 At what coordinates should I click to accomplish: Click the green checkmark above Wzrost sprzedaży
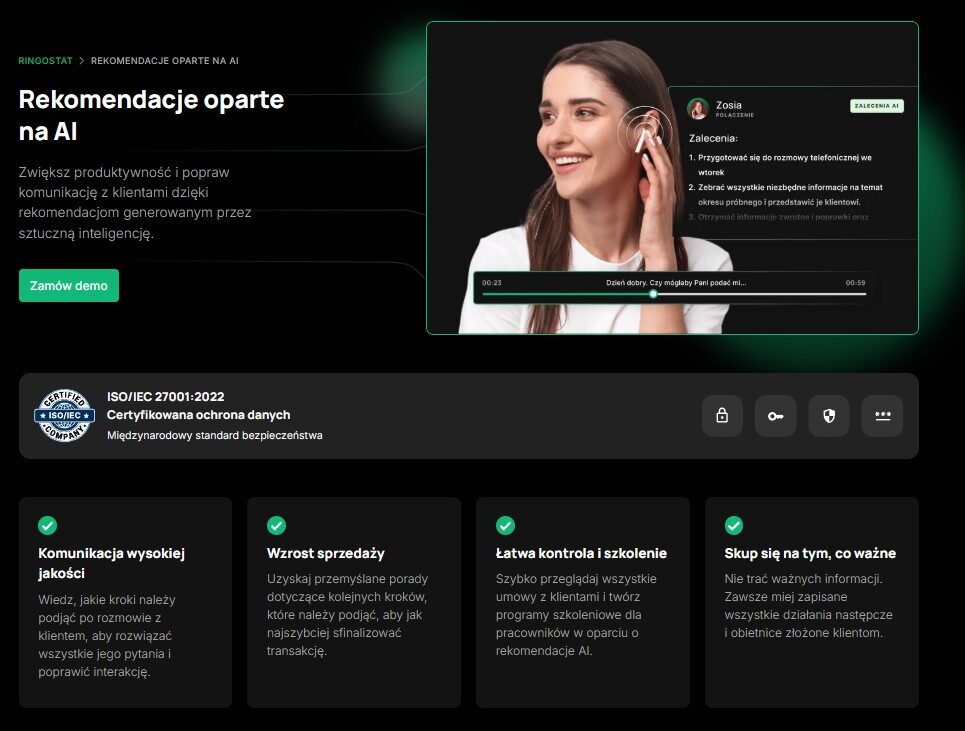pos(276,525)
